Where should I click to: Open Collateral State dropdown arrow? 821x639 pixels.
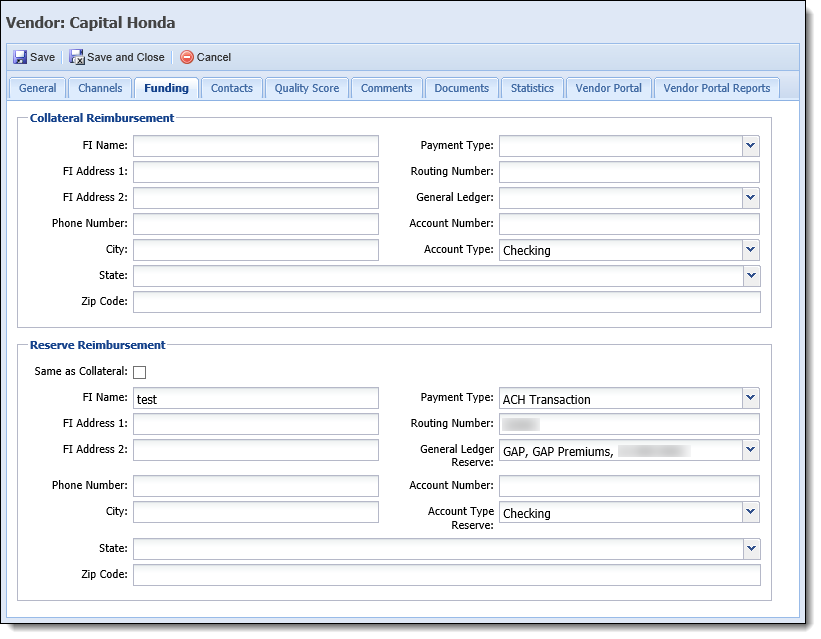(751, 276)
